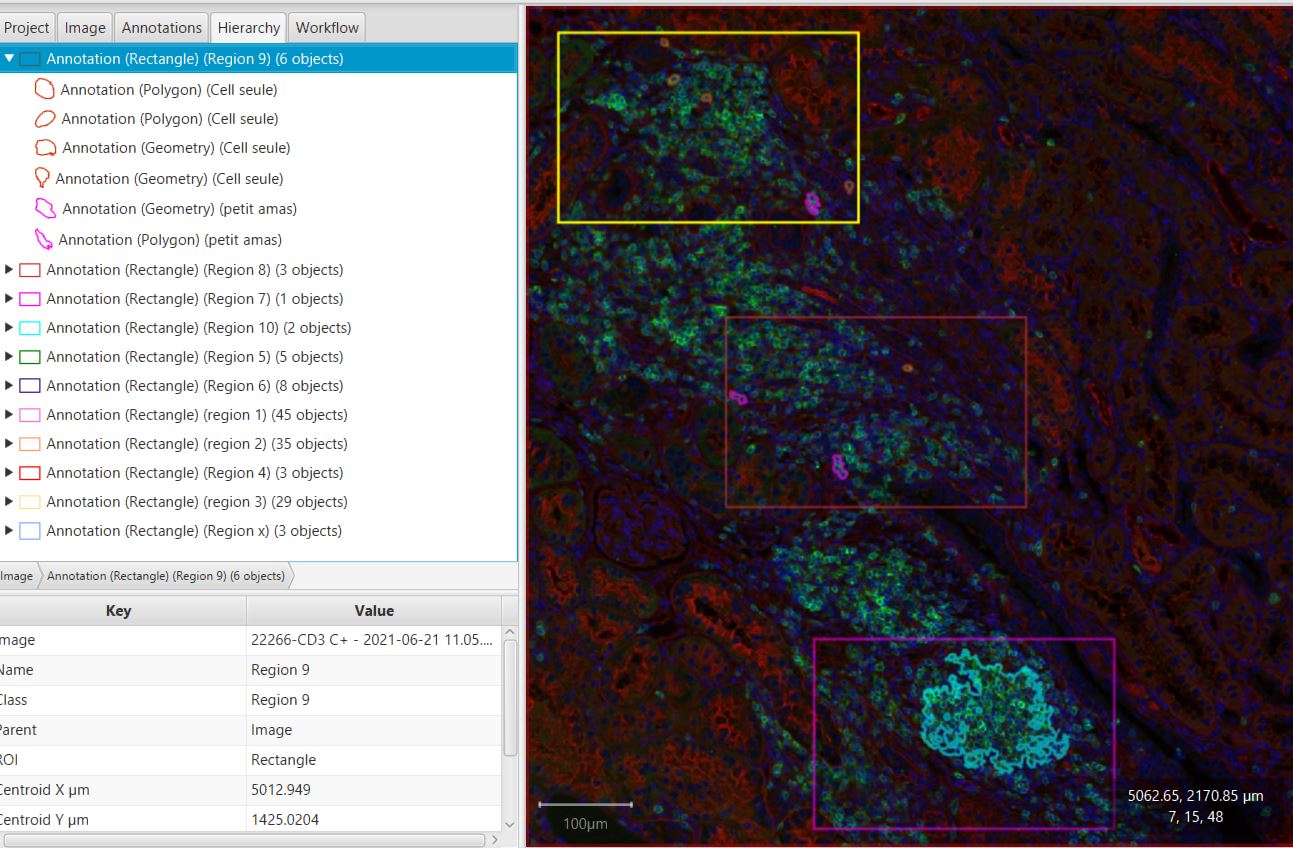Click the green rectangle icon next to Region 5
1293x848 pixels.
28,356
